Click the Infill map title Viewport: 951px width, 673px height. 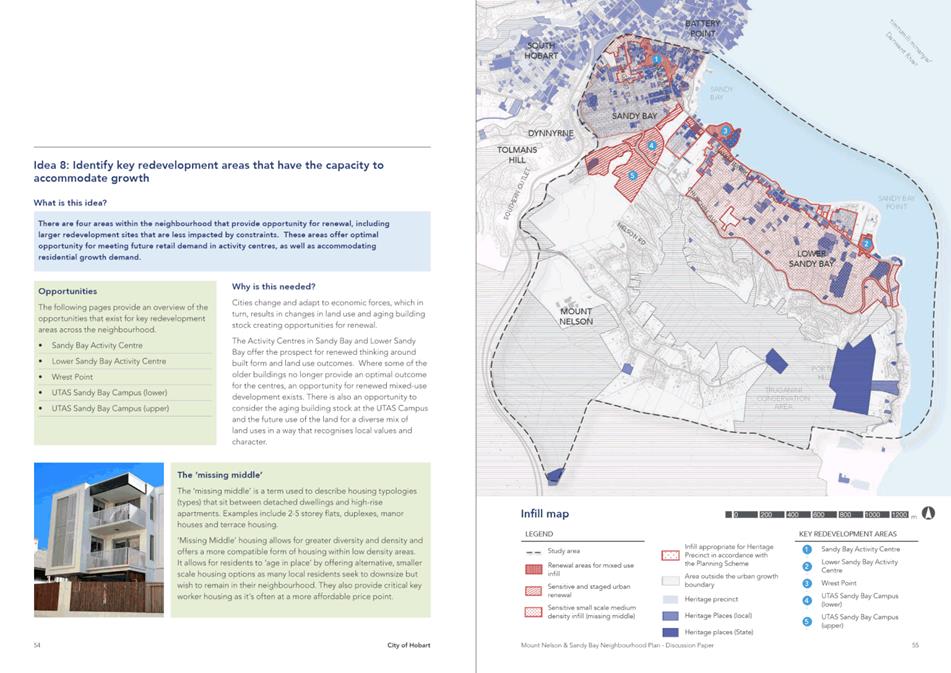click(x=545, y=514)
